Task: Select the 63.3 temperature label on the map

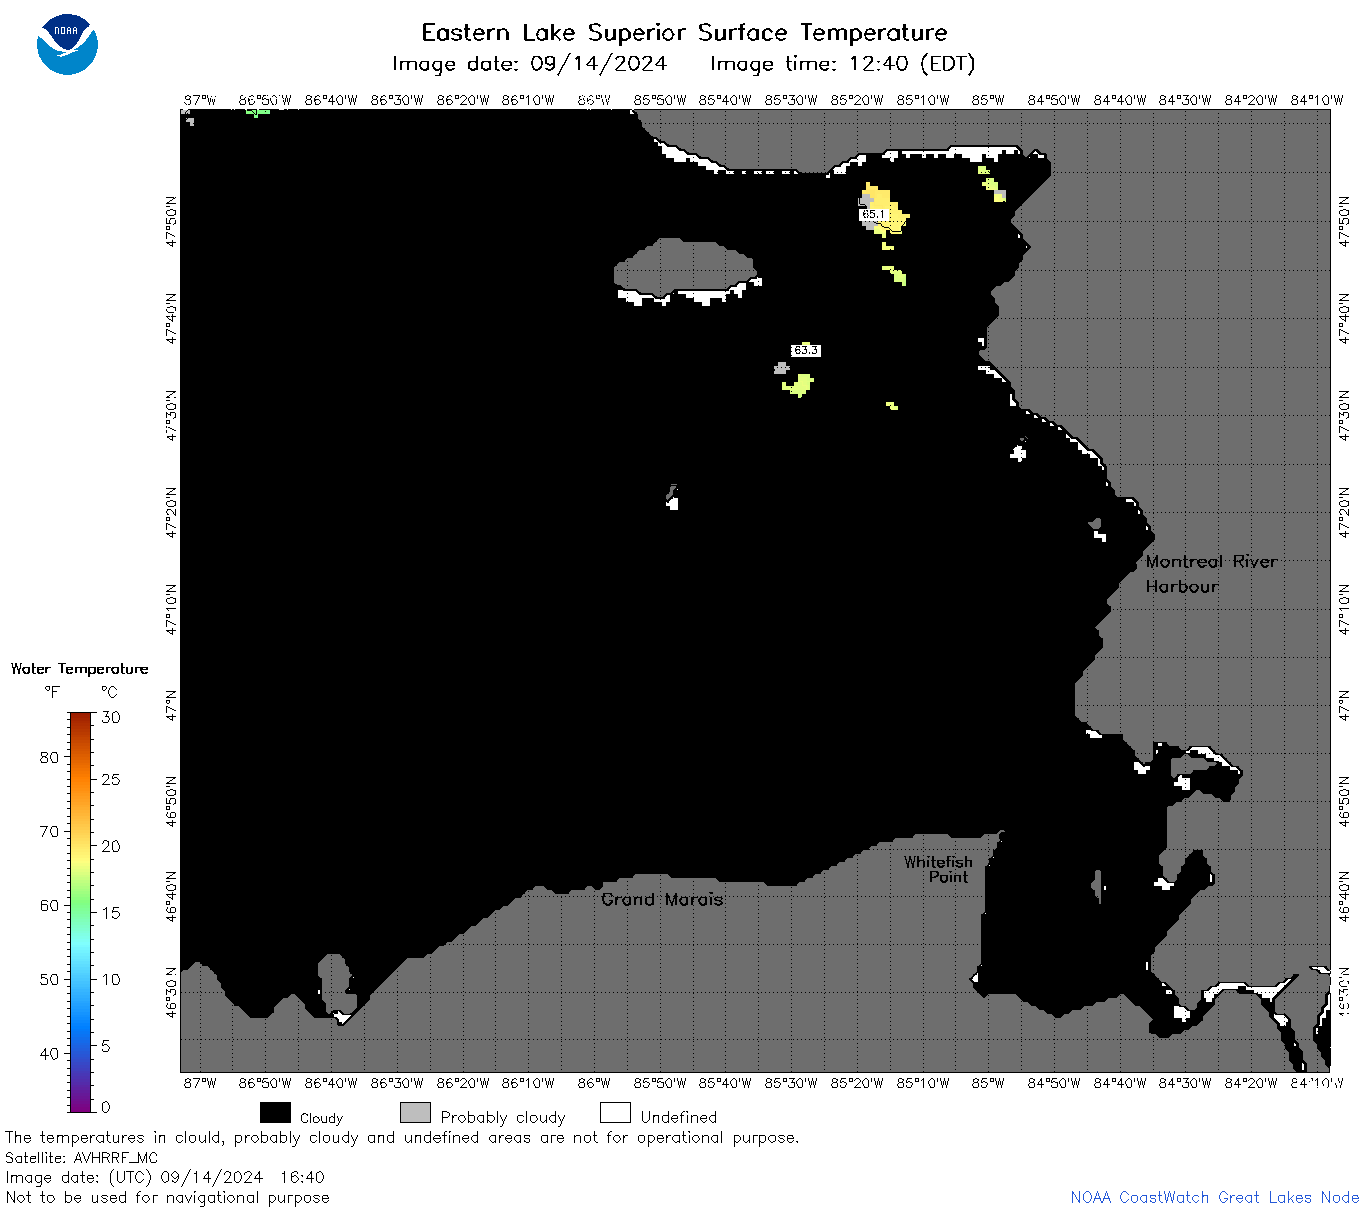Action: tap(806, 351)
